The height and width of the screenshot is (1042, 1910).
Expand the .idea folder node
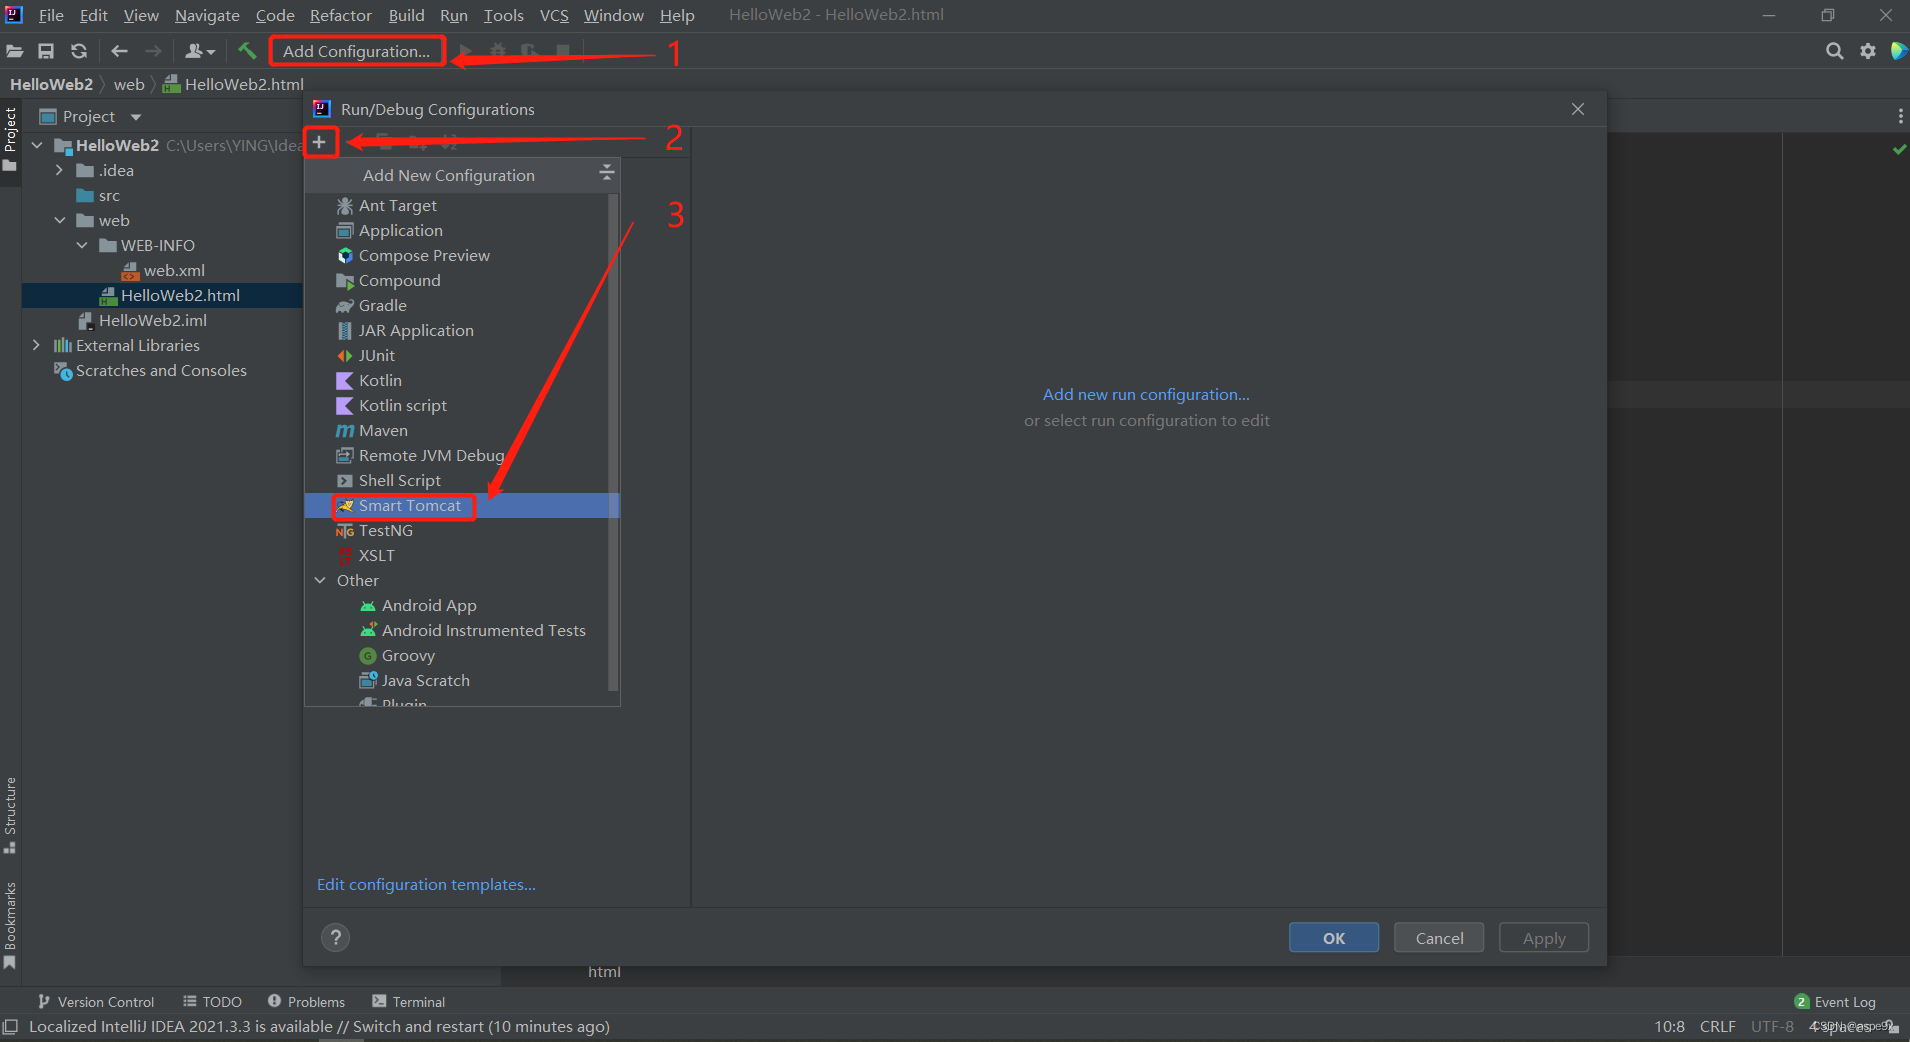tap(60, 170)
